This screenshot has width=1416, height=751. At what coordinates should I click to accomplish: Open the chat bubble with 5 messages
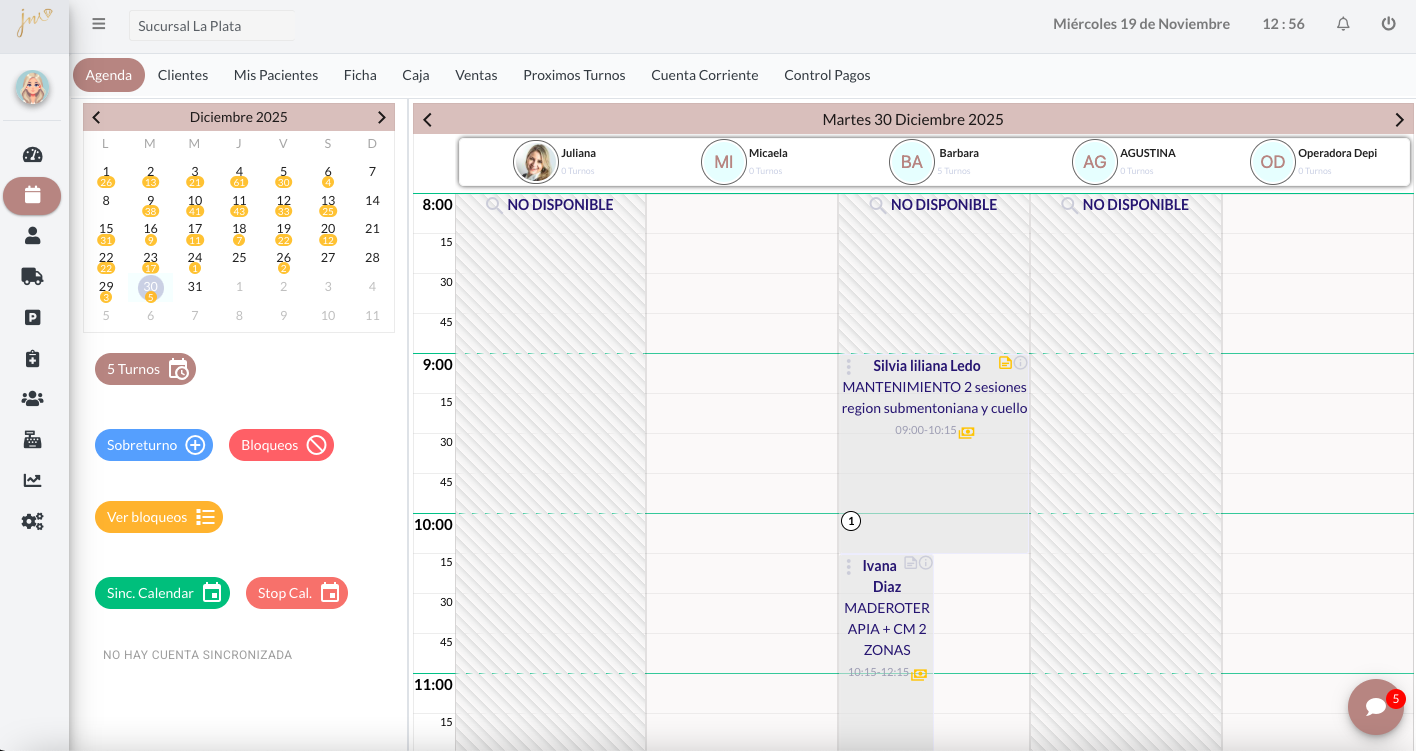pyautogui.click(x=1375, y=707)
